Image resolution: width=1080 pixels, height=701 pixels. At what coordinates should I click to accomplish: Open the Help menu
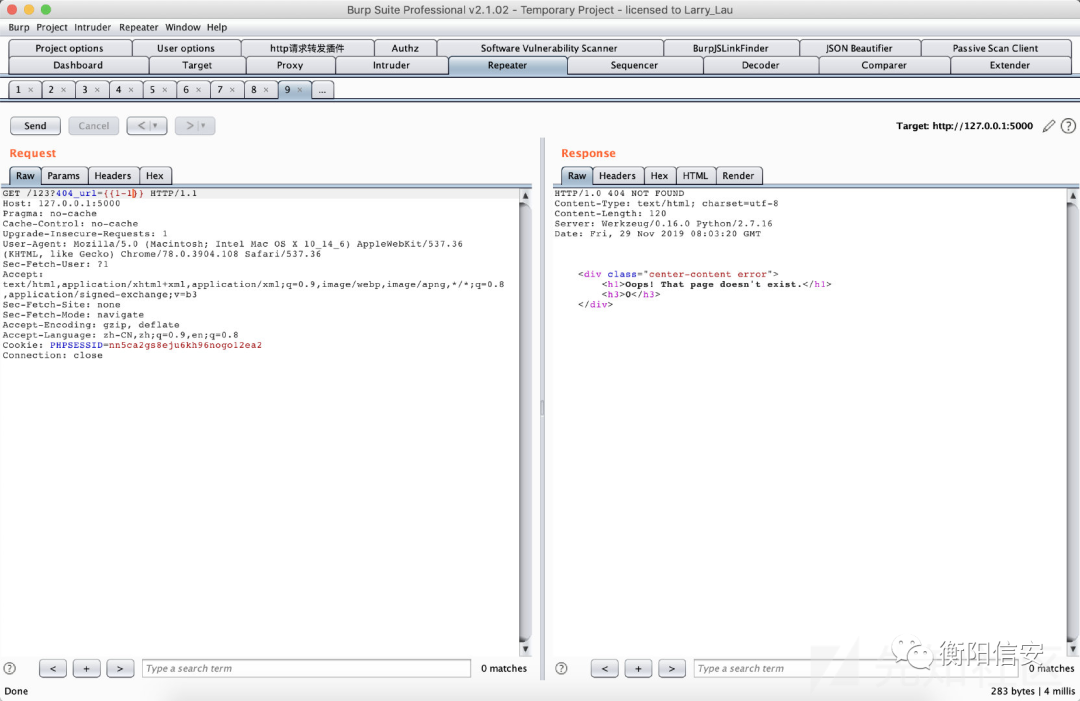[217, 28]
